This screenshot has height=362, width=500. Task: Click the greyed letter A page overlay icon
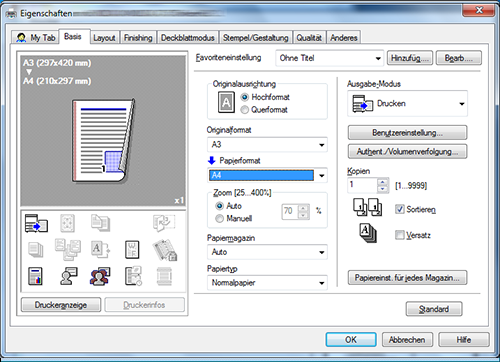[x=100, y=249]
